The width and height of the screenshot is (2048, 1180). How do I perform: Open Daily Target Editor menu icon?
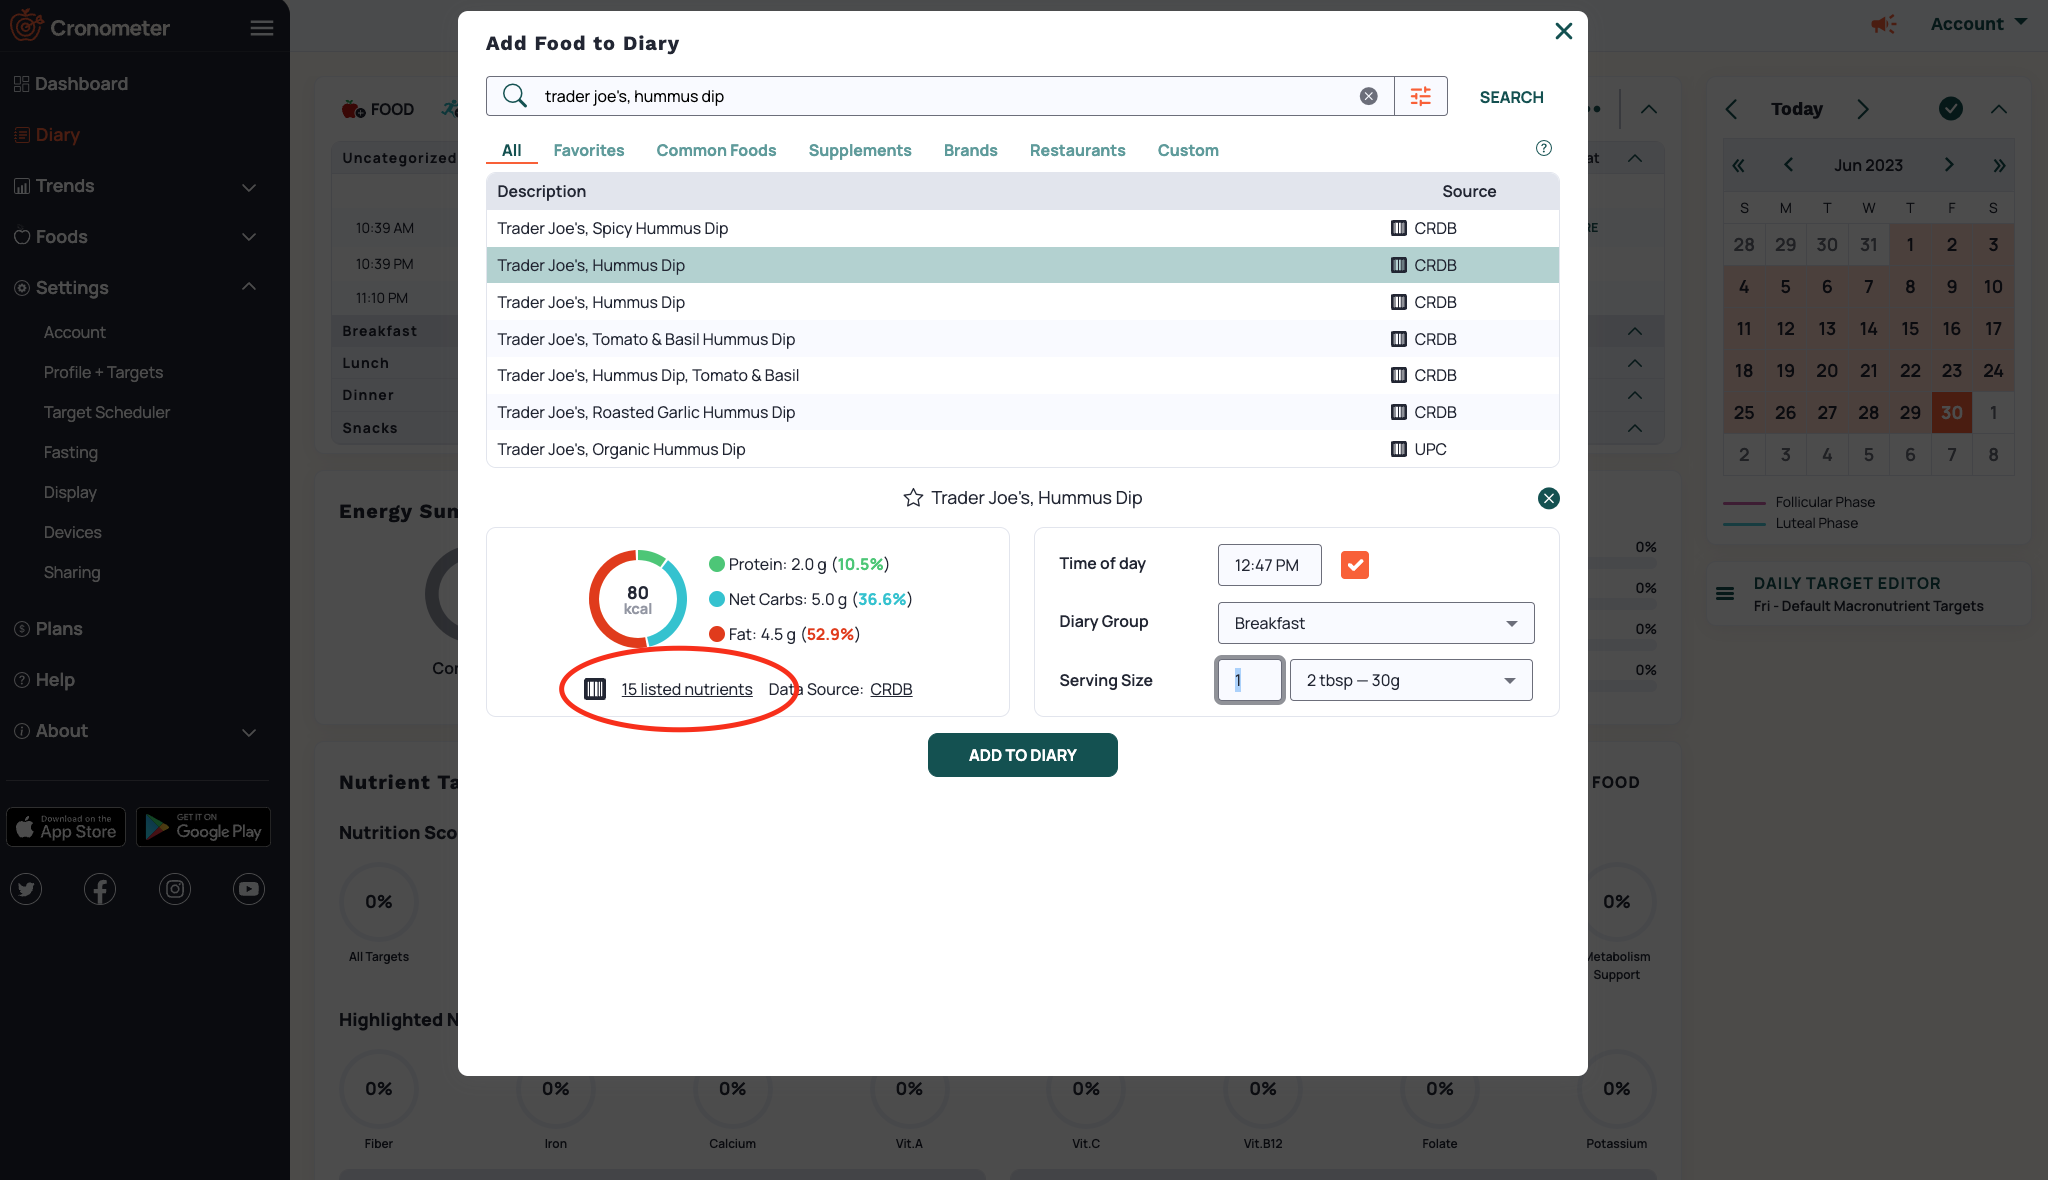click(1725, 594)
